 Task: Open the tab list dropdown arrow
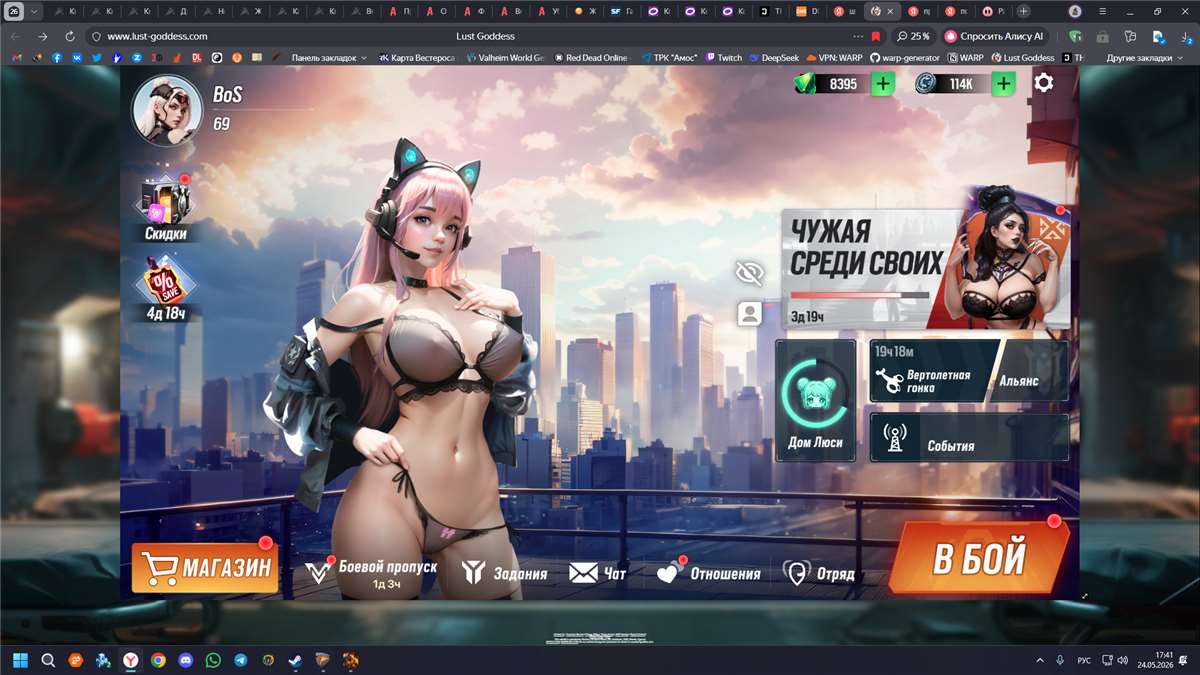(35, 11)
